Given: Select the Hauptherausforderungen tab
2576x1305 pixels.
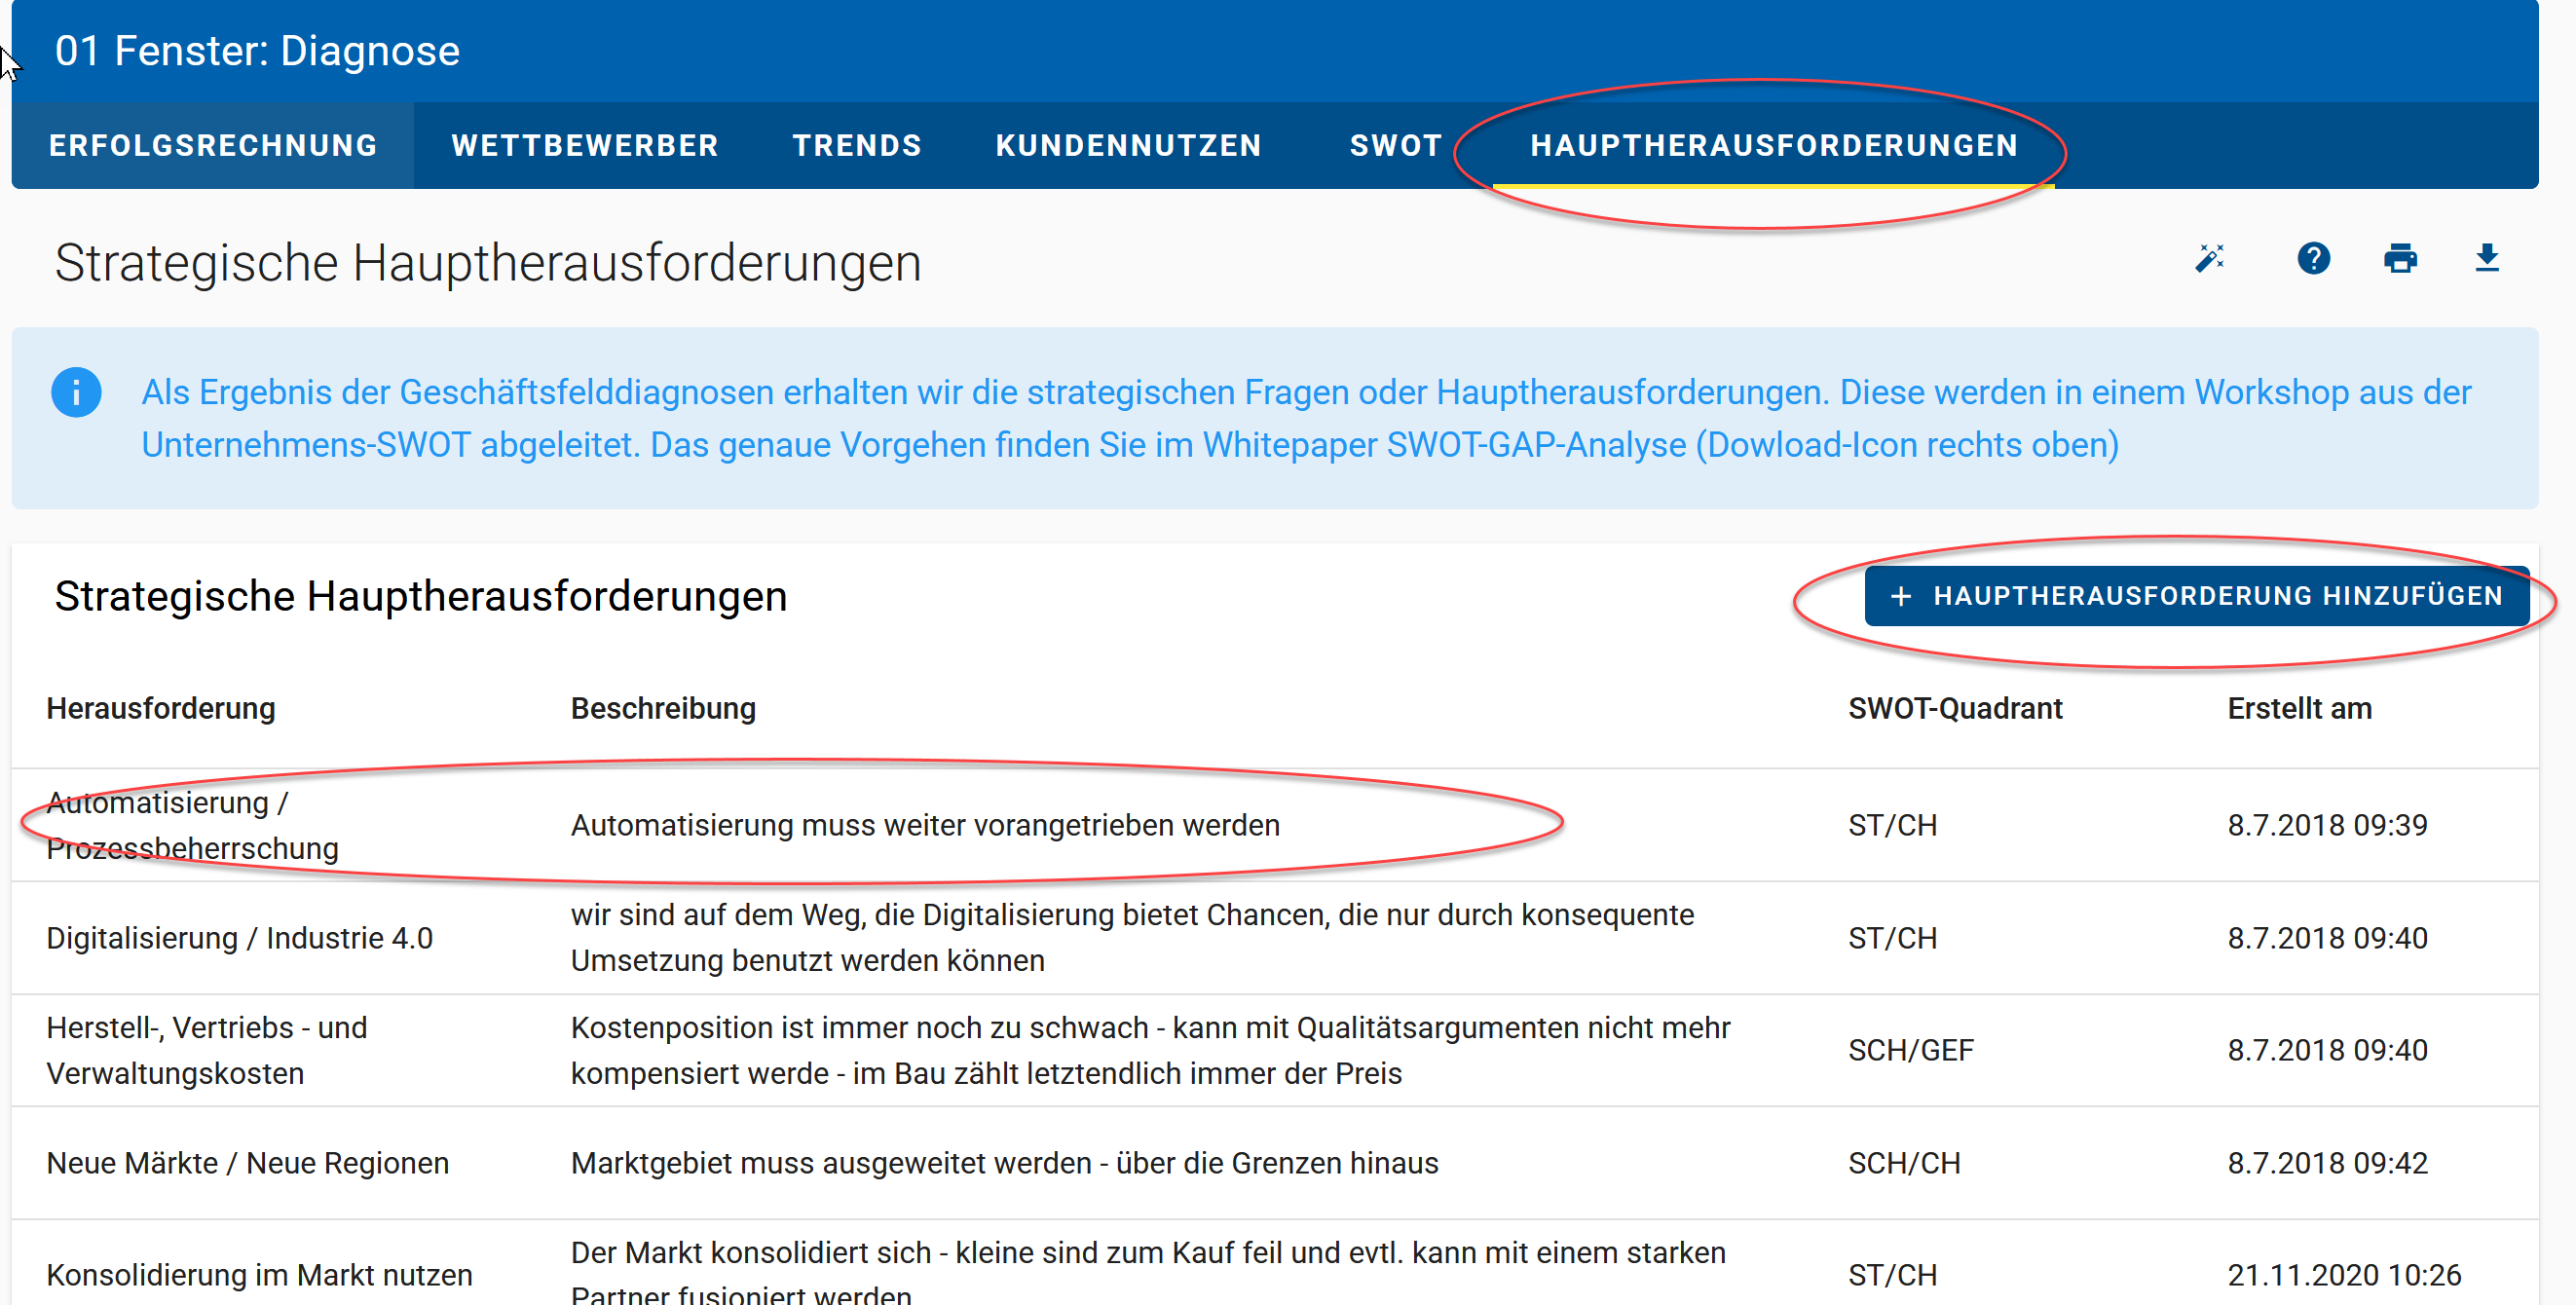Looking at the screenshot, I should pyautogui.click(x=1774, y=146).
